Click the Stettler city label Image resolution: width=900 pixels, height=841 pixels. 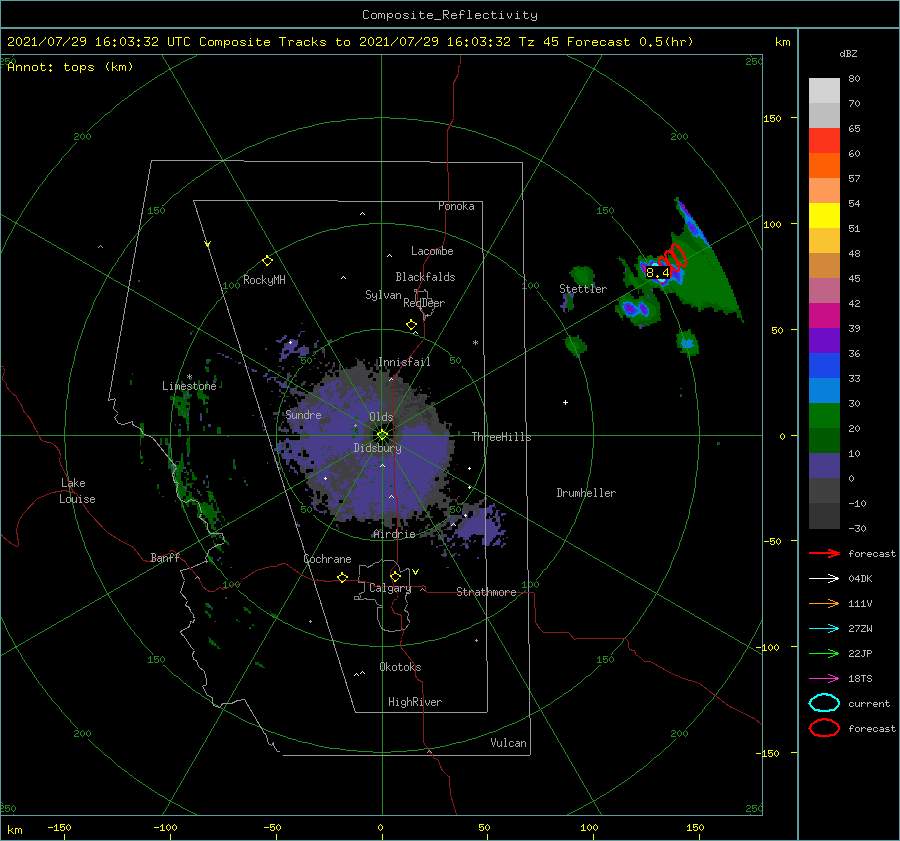click(x=583, y=289)
